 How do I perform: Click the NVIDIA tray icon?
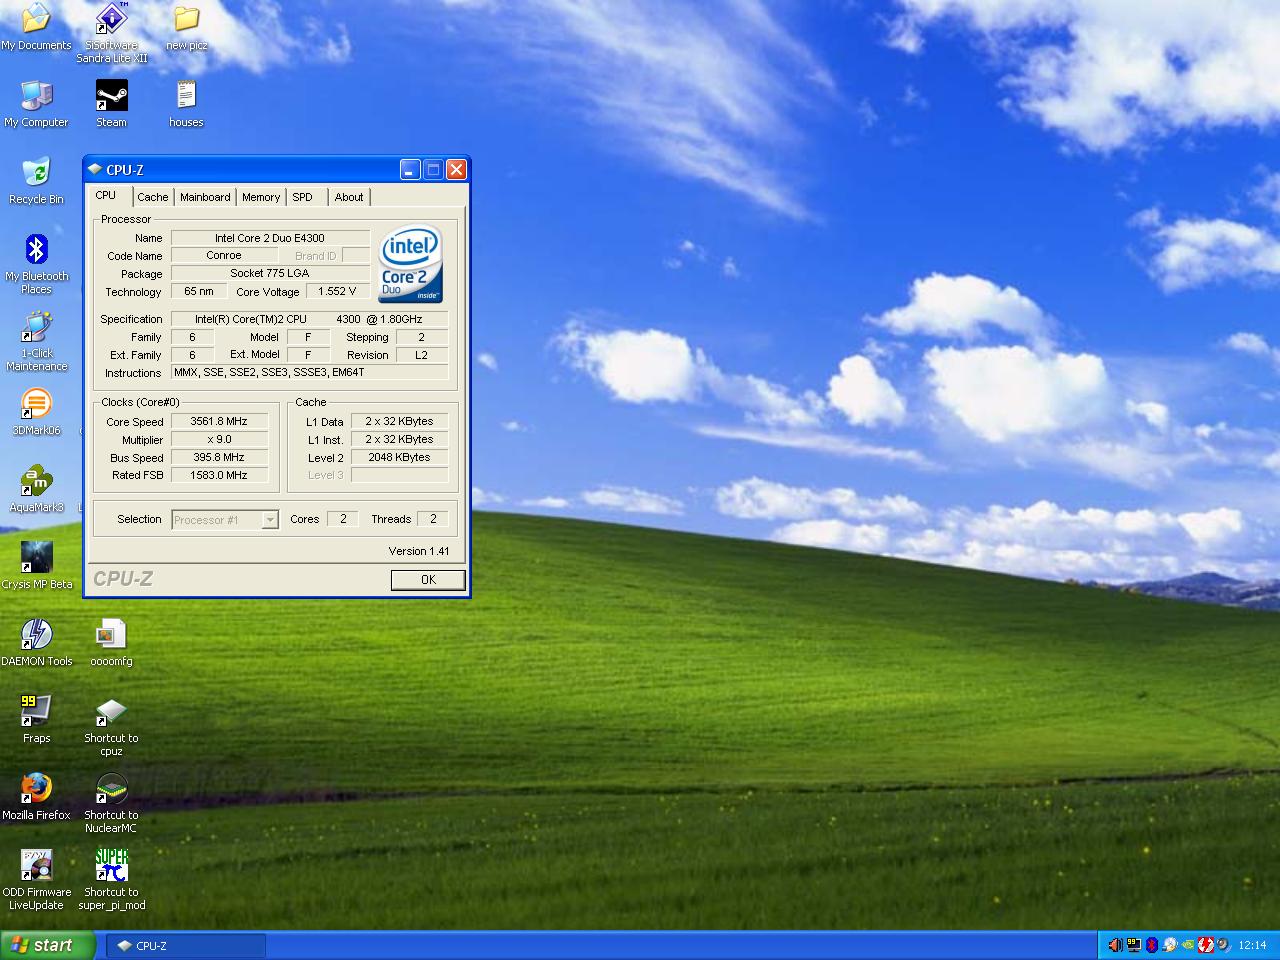coord(1188,945)
